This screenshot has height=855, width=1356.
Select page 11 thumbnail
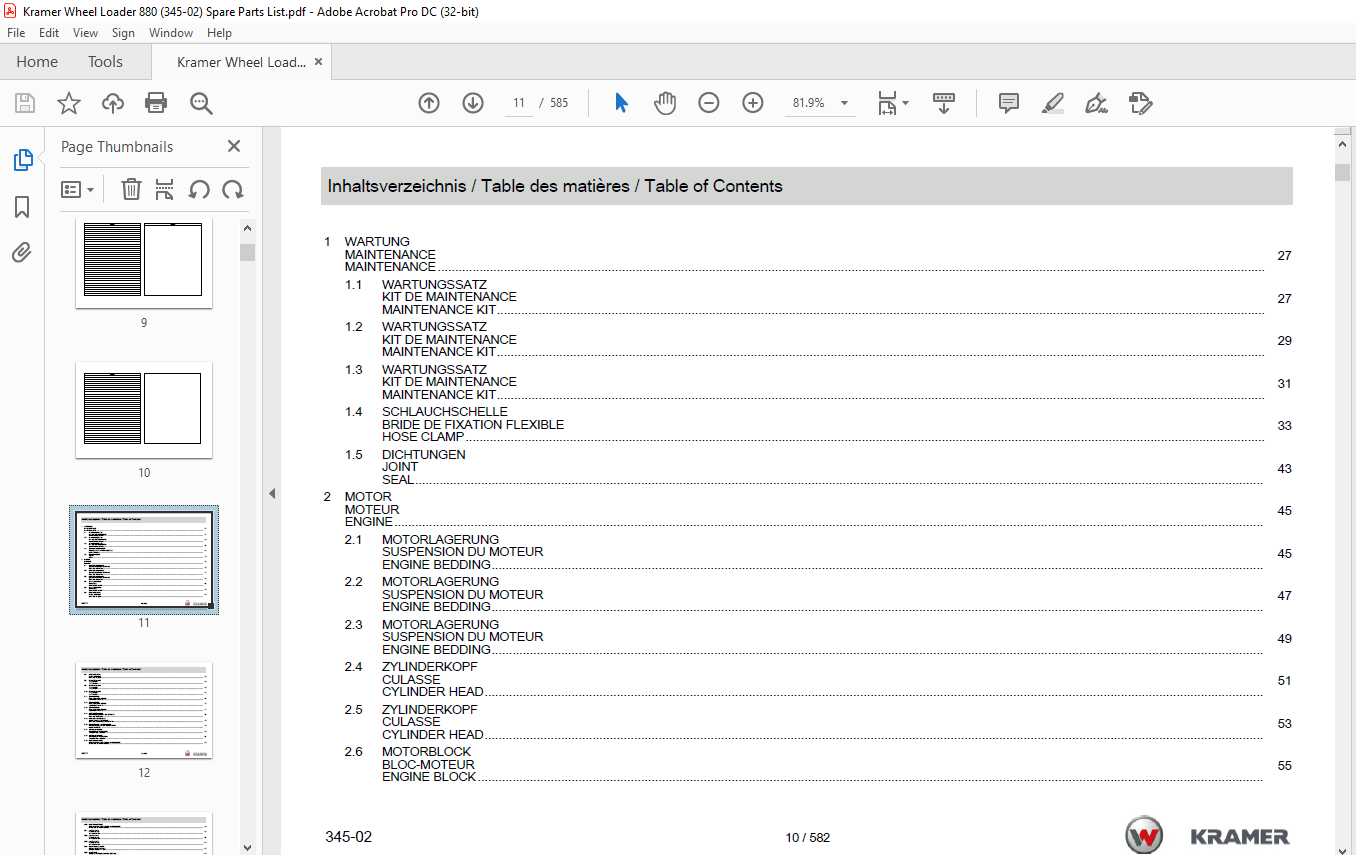(144, 559)
